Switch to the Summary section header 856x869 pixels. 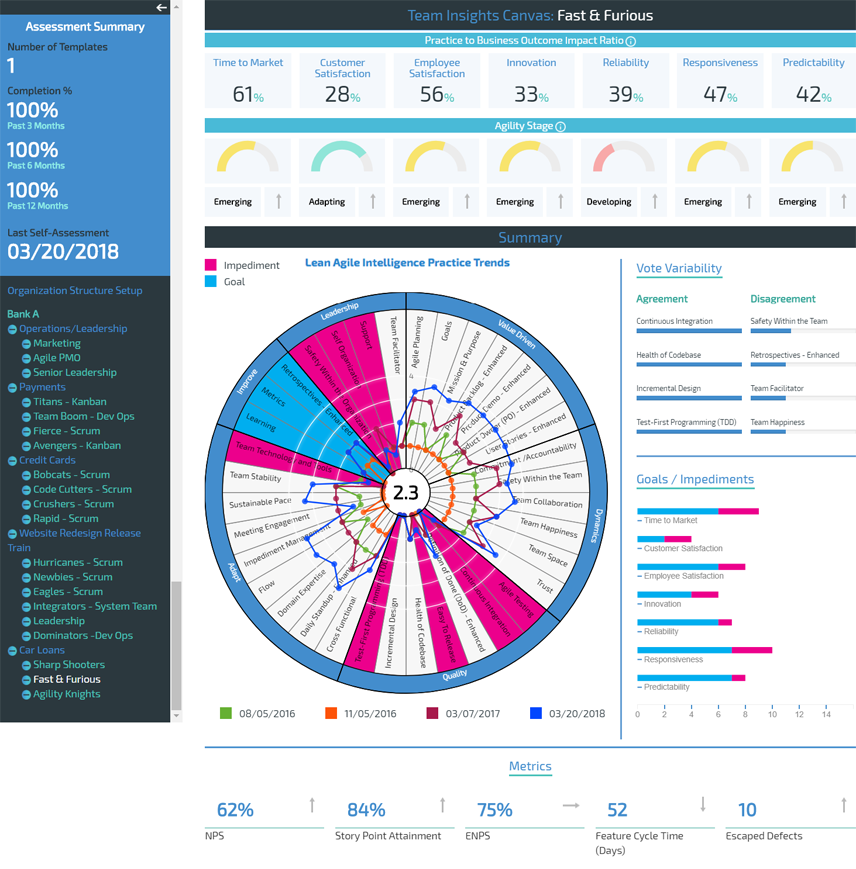(x=530, y=237)
